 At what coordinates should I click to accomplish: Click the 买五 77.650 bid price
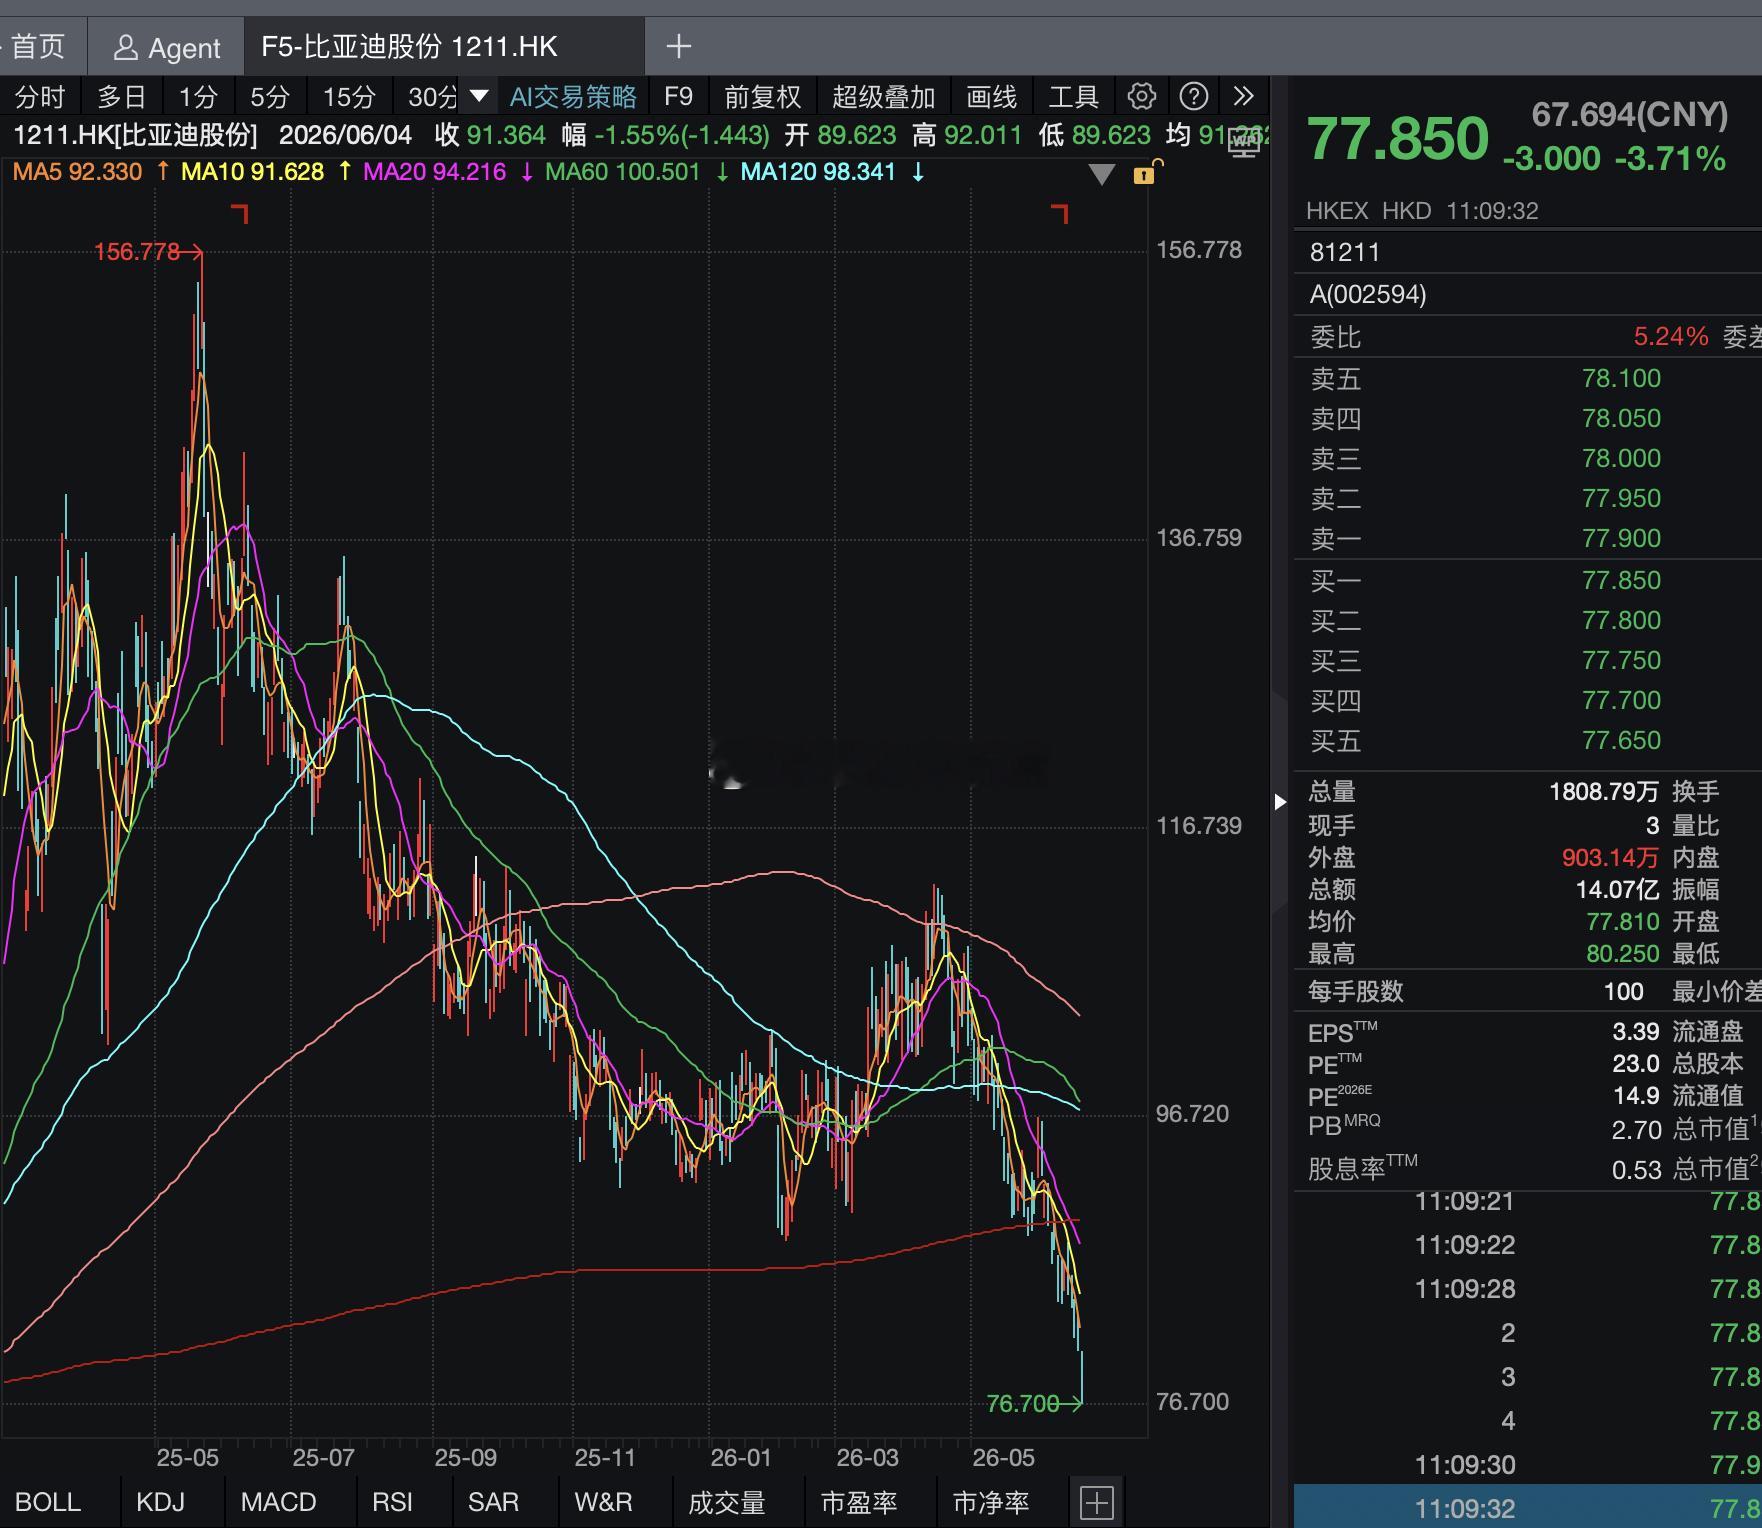(x=1621, y=741)
